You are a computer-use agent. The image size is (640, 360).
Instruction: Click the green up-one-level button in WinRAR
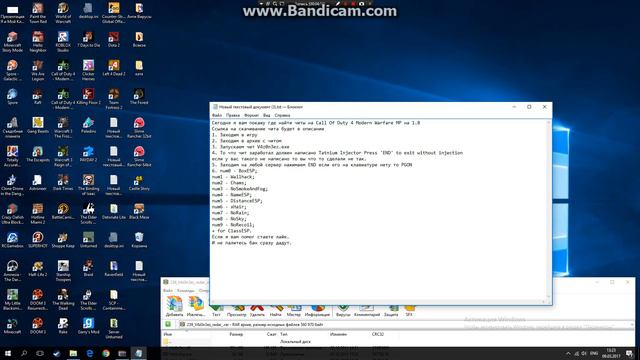168,324
